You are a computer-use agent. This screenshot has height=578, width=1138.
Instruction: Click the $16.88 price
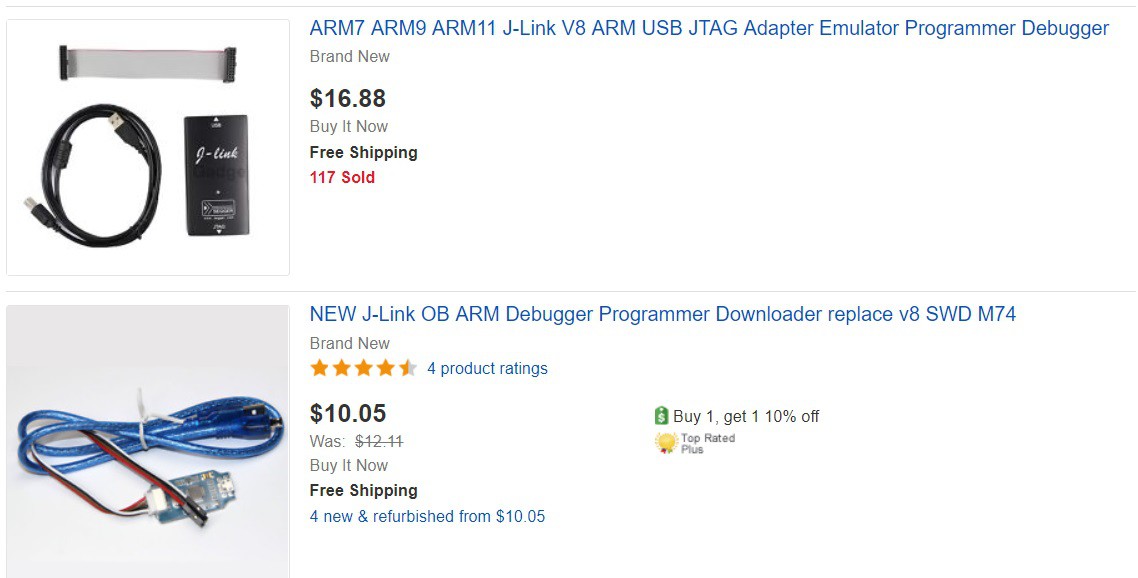click(348, 98)
